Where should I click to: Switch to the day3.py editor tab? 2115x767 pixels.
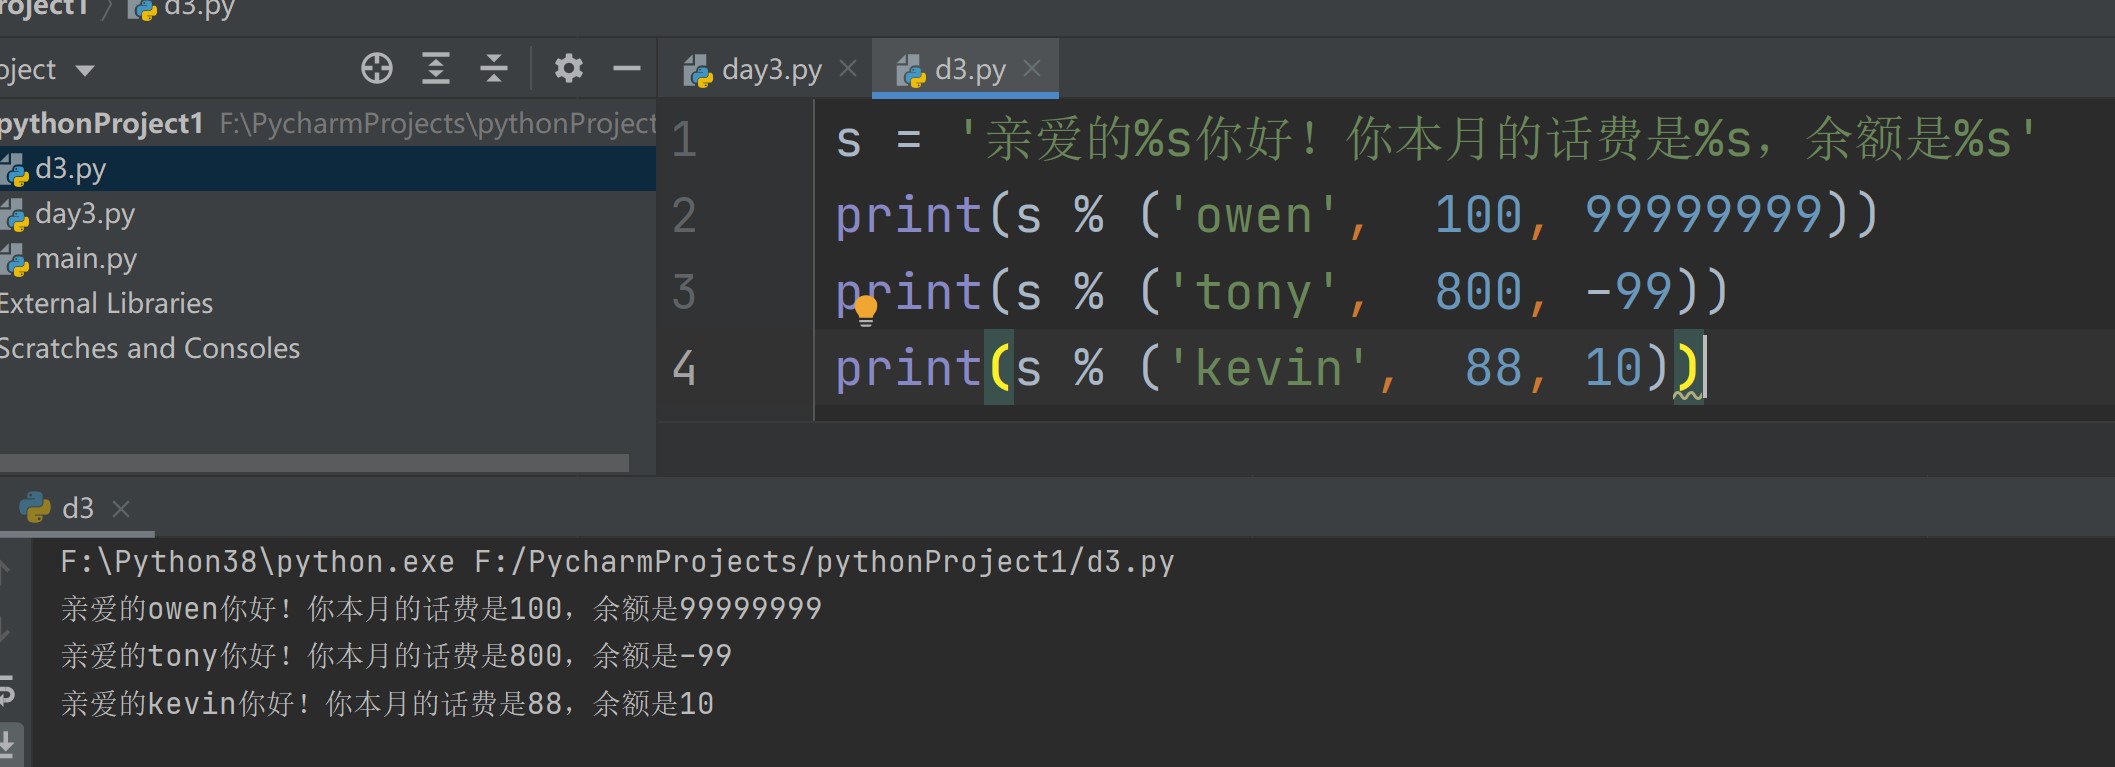pos(770,70)
